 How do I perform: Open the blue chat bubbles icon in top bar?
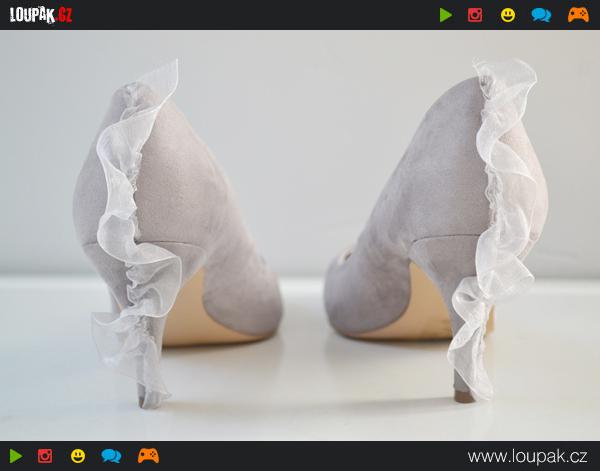coord(541,15)
